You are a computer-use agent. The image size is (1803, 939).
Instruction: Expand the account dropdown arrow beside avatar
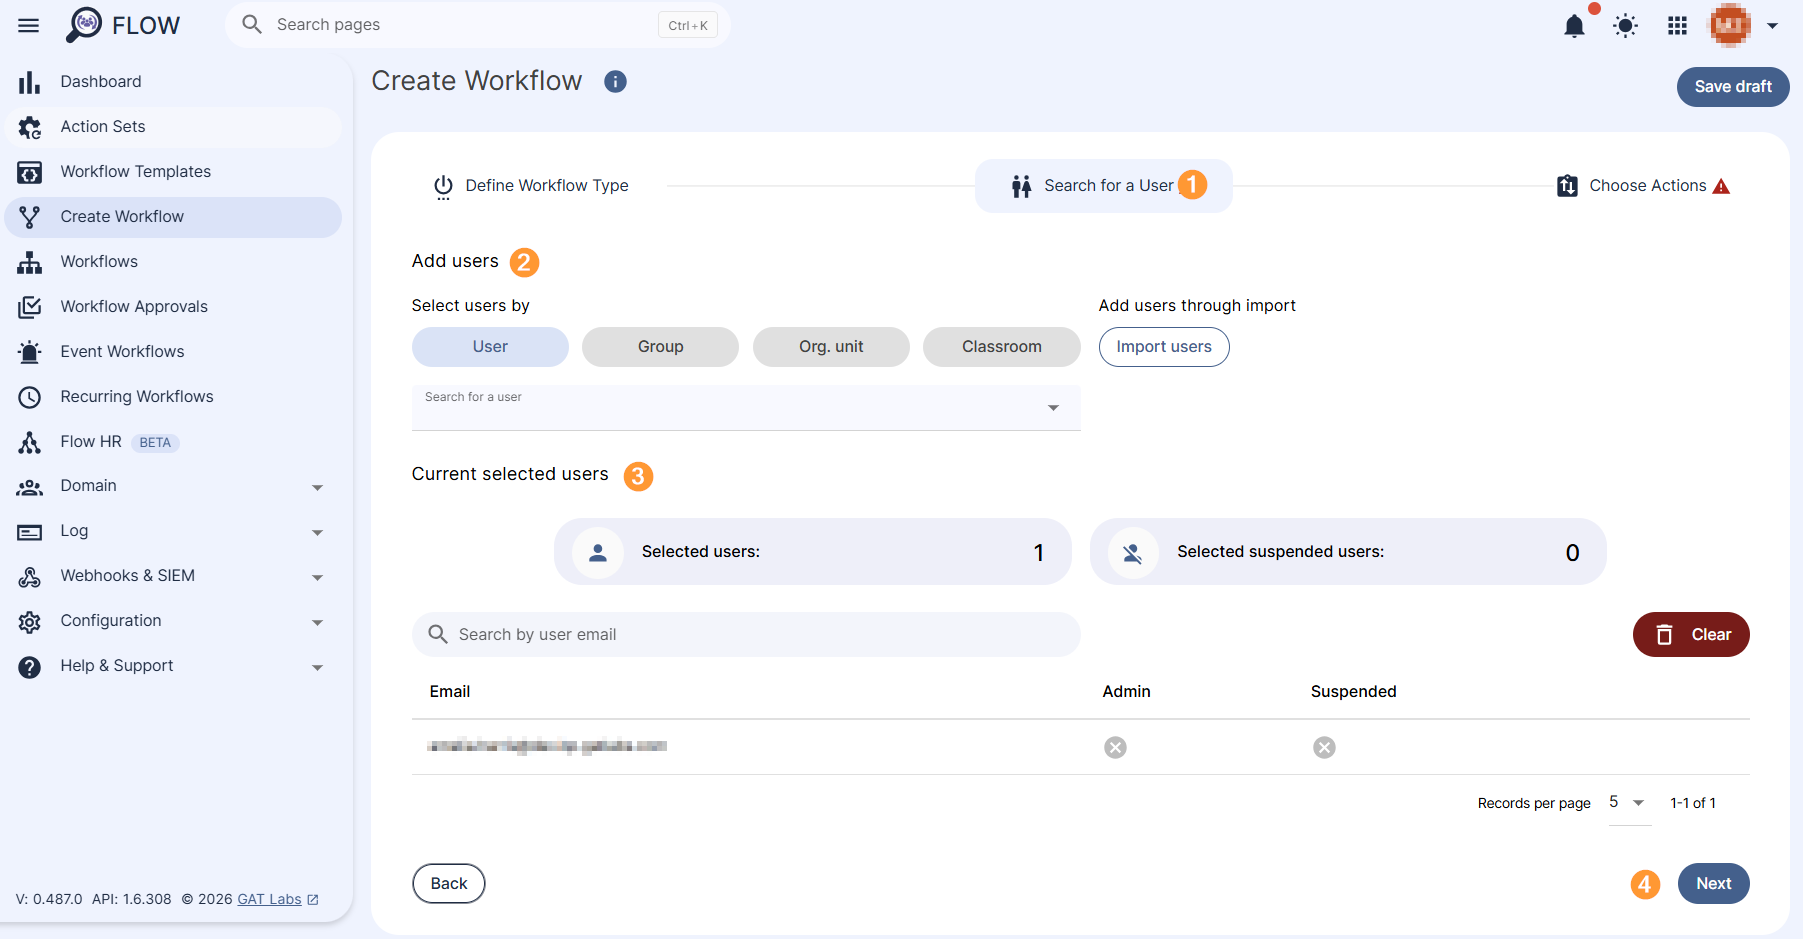point(1772,26)
